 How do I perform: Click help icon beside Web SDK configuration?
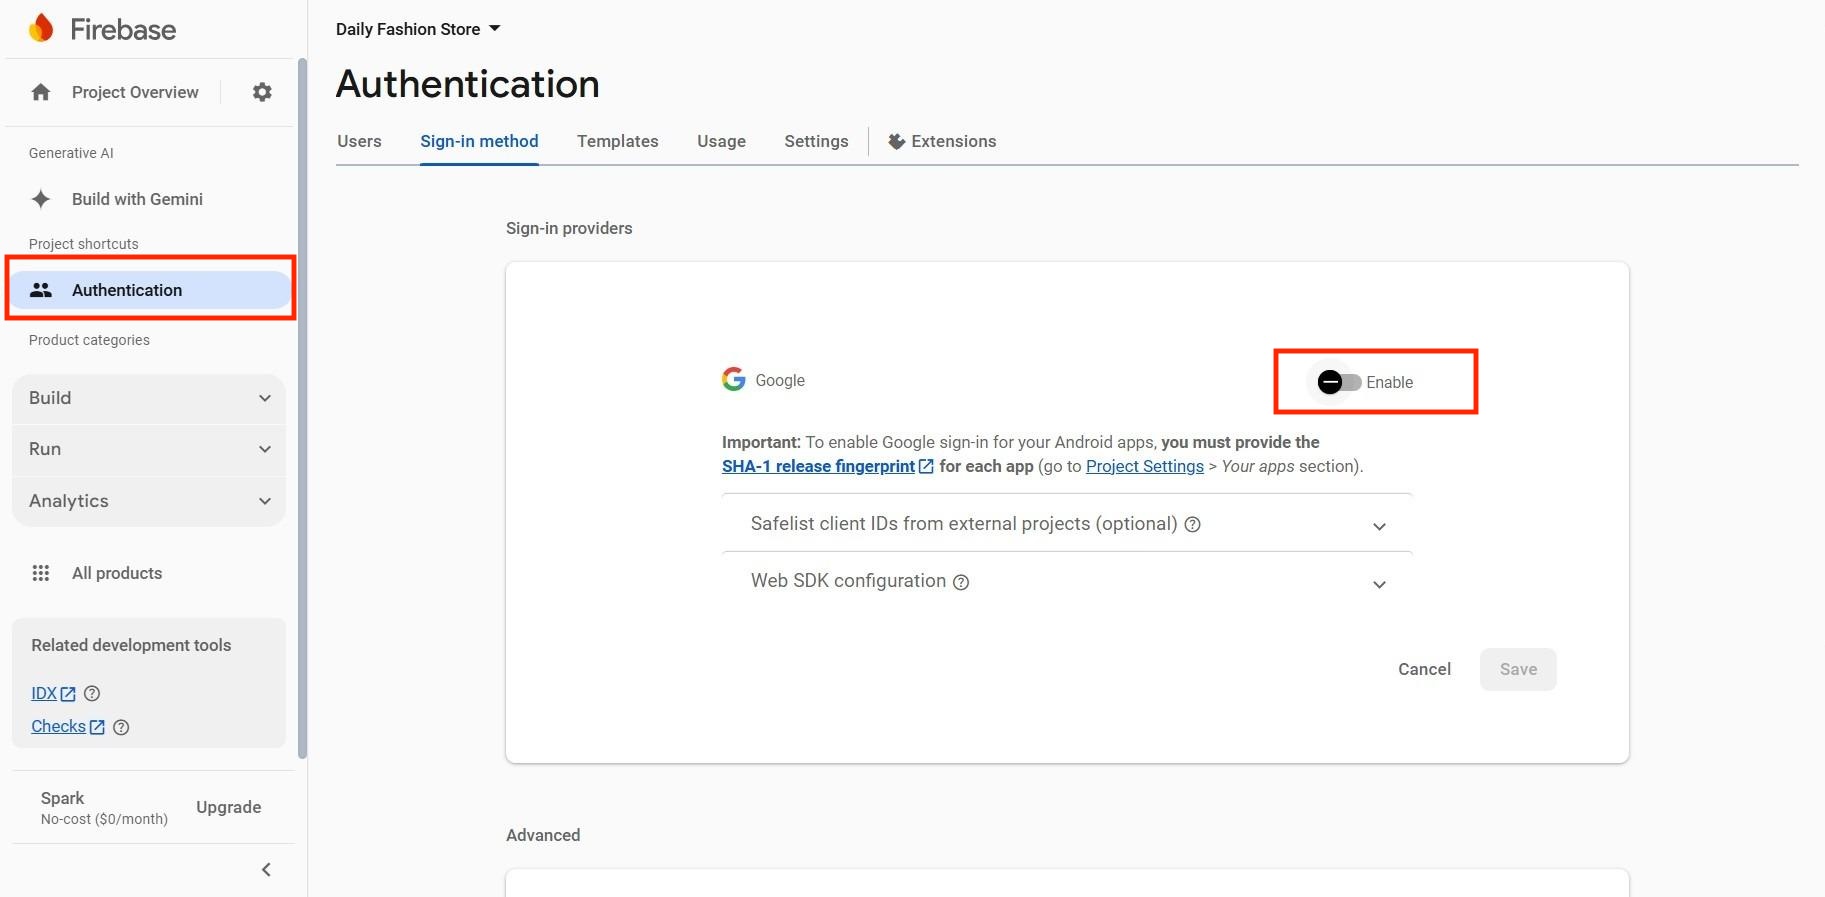point(961,582)
